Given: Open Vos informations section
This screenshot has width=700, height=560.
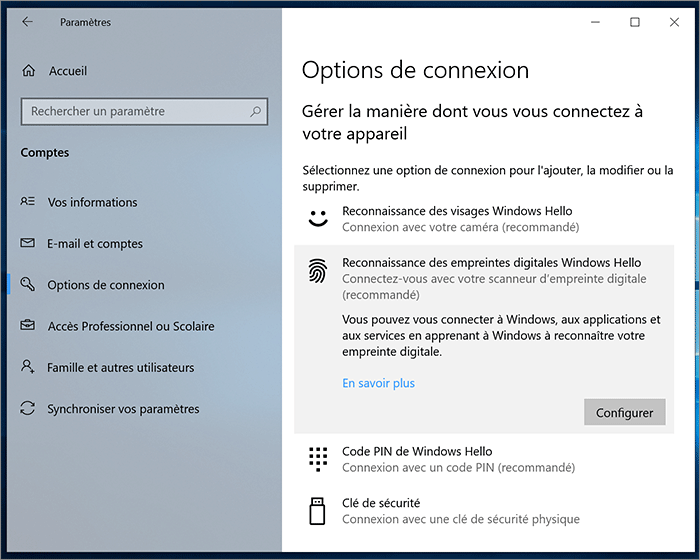Looking at the screenshot, I should (x=92, y=202).
